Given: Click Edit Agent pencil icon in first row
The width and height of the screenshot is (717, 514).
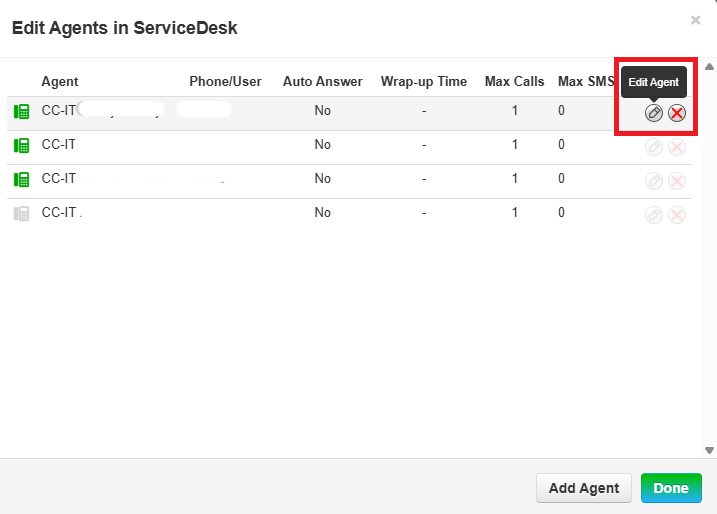Looking at the screenshot, I should (654, 113).
